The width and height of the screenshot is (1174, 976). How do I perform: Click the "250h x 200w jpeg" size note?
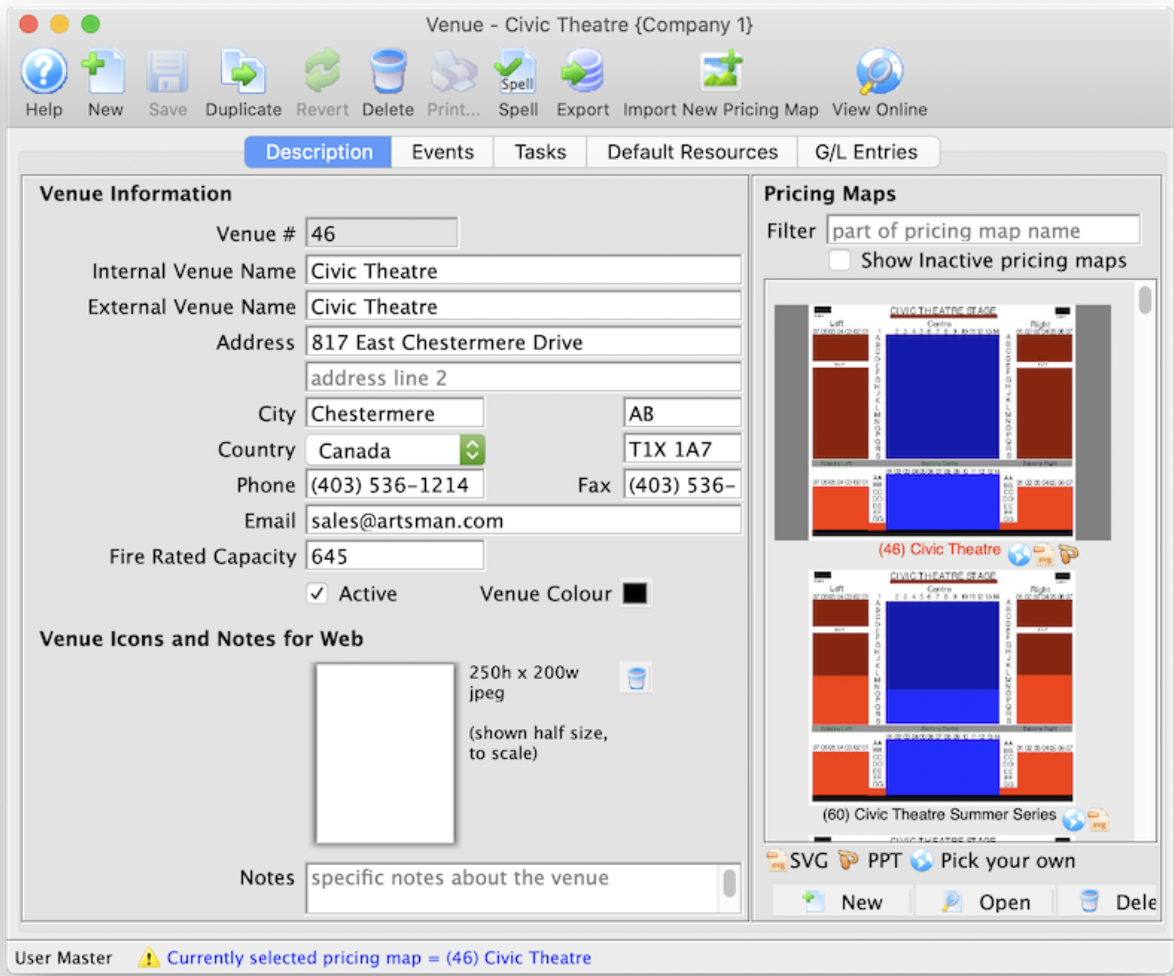click(523, 683)
